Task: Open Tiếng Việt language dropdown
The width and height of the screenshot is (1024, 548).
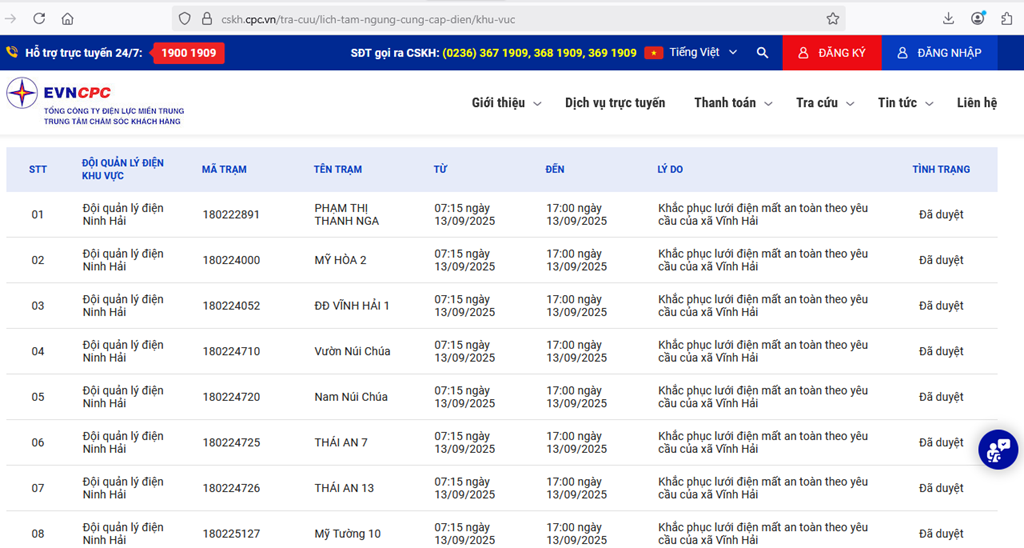Action: pos(703,52)
